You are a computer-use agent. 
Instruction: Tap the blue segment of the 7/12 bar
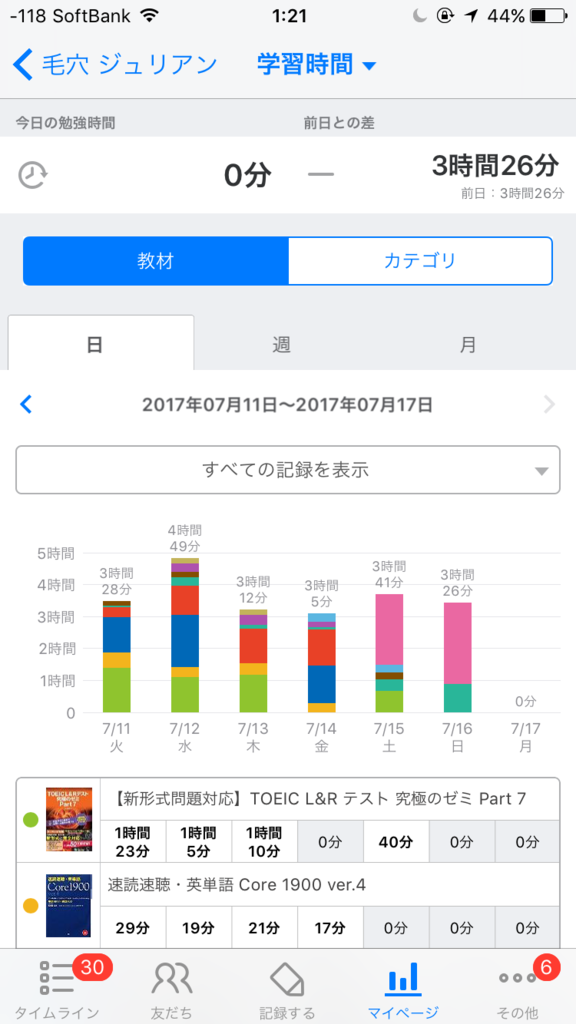185,641
